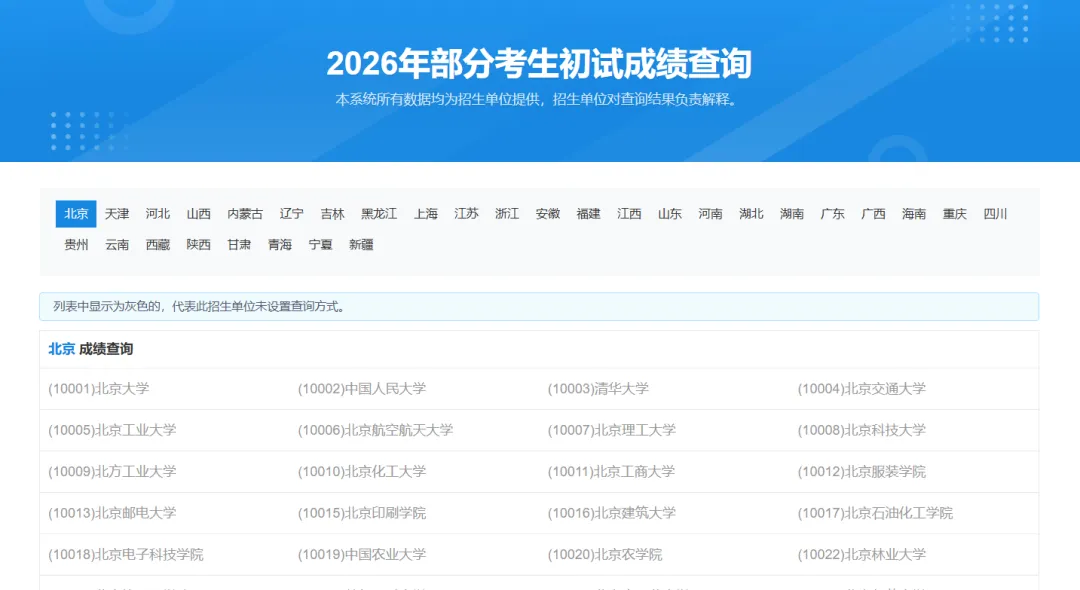Viewport: 1080px width, 590px height.
Task: Open (10001)北京大学 score query
Action: 98,389
